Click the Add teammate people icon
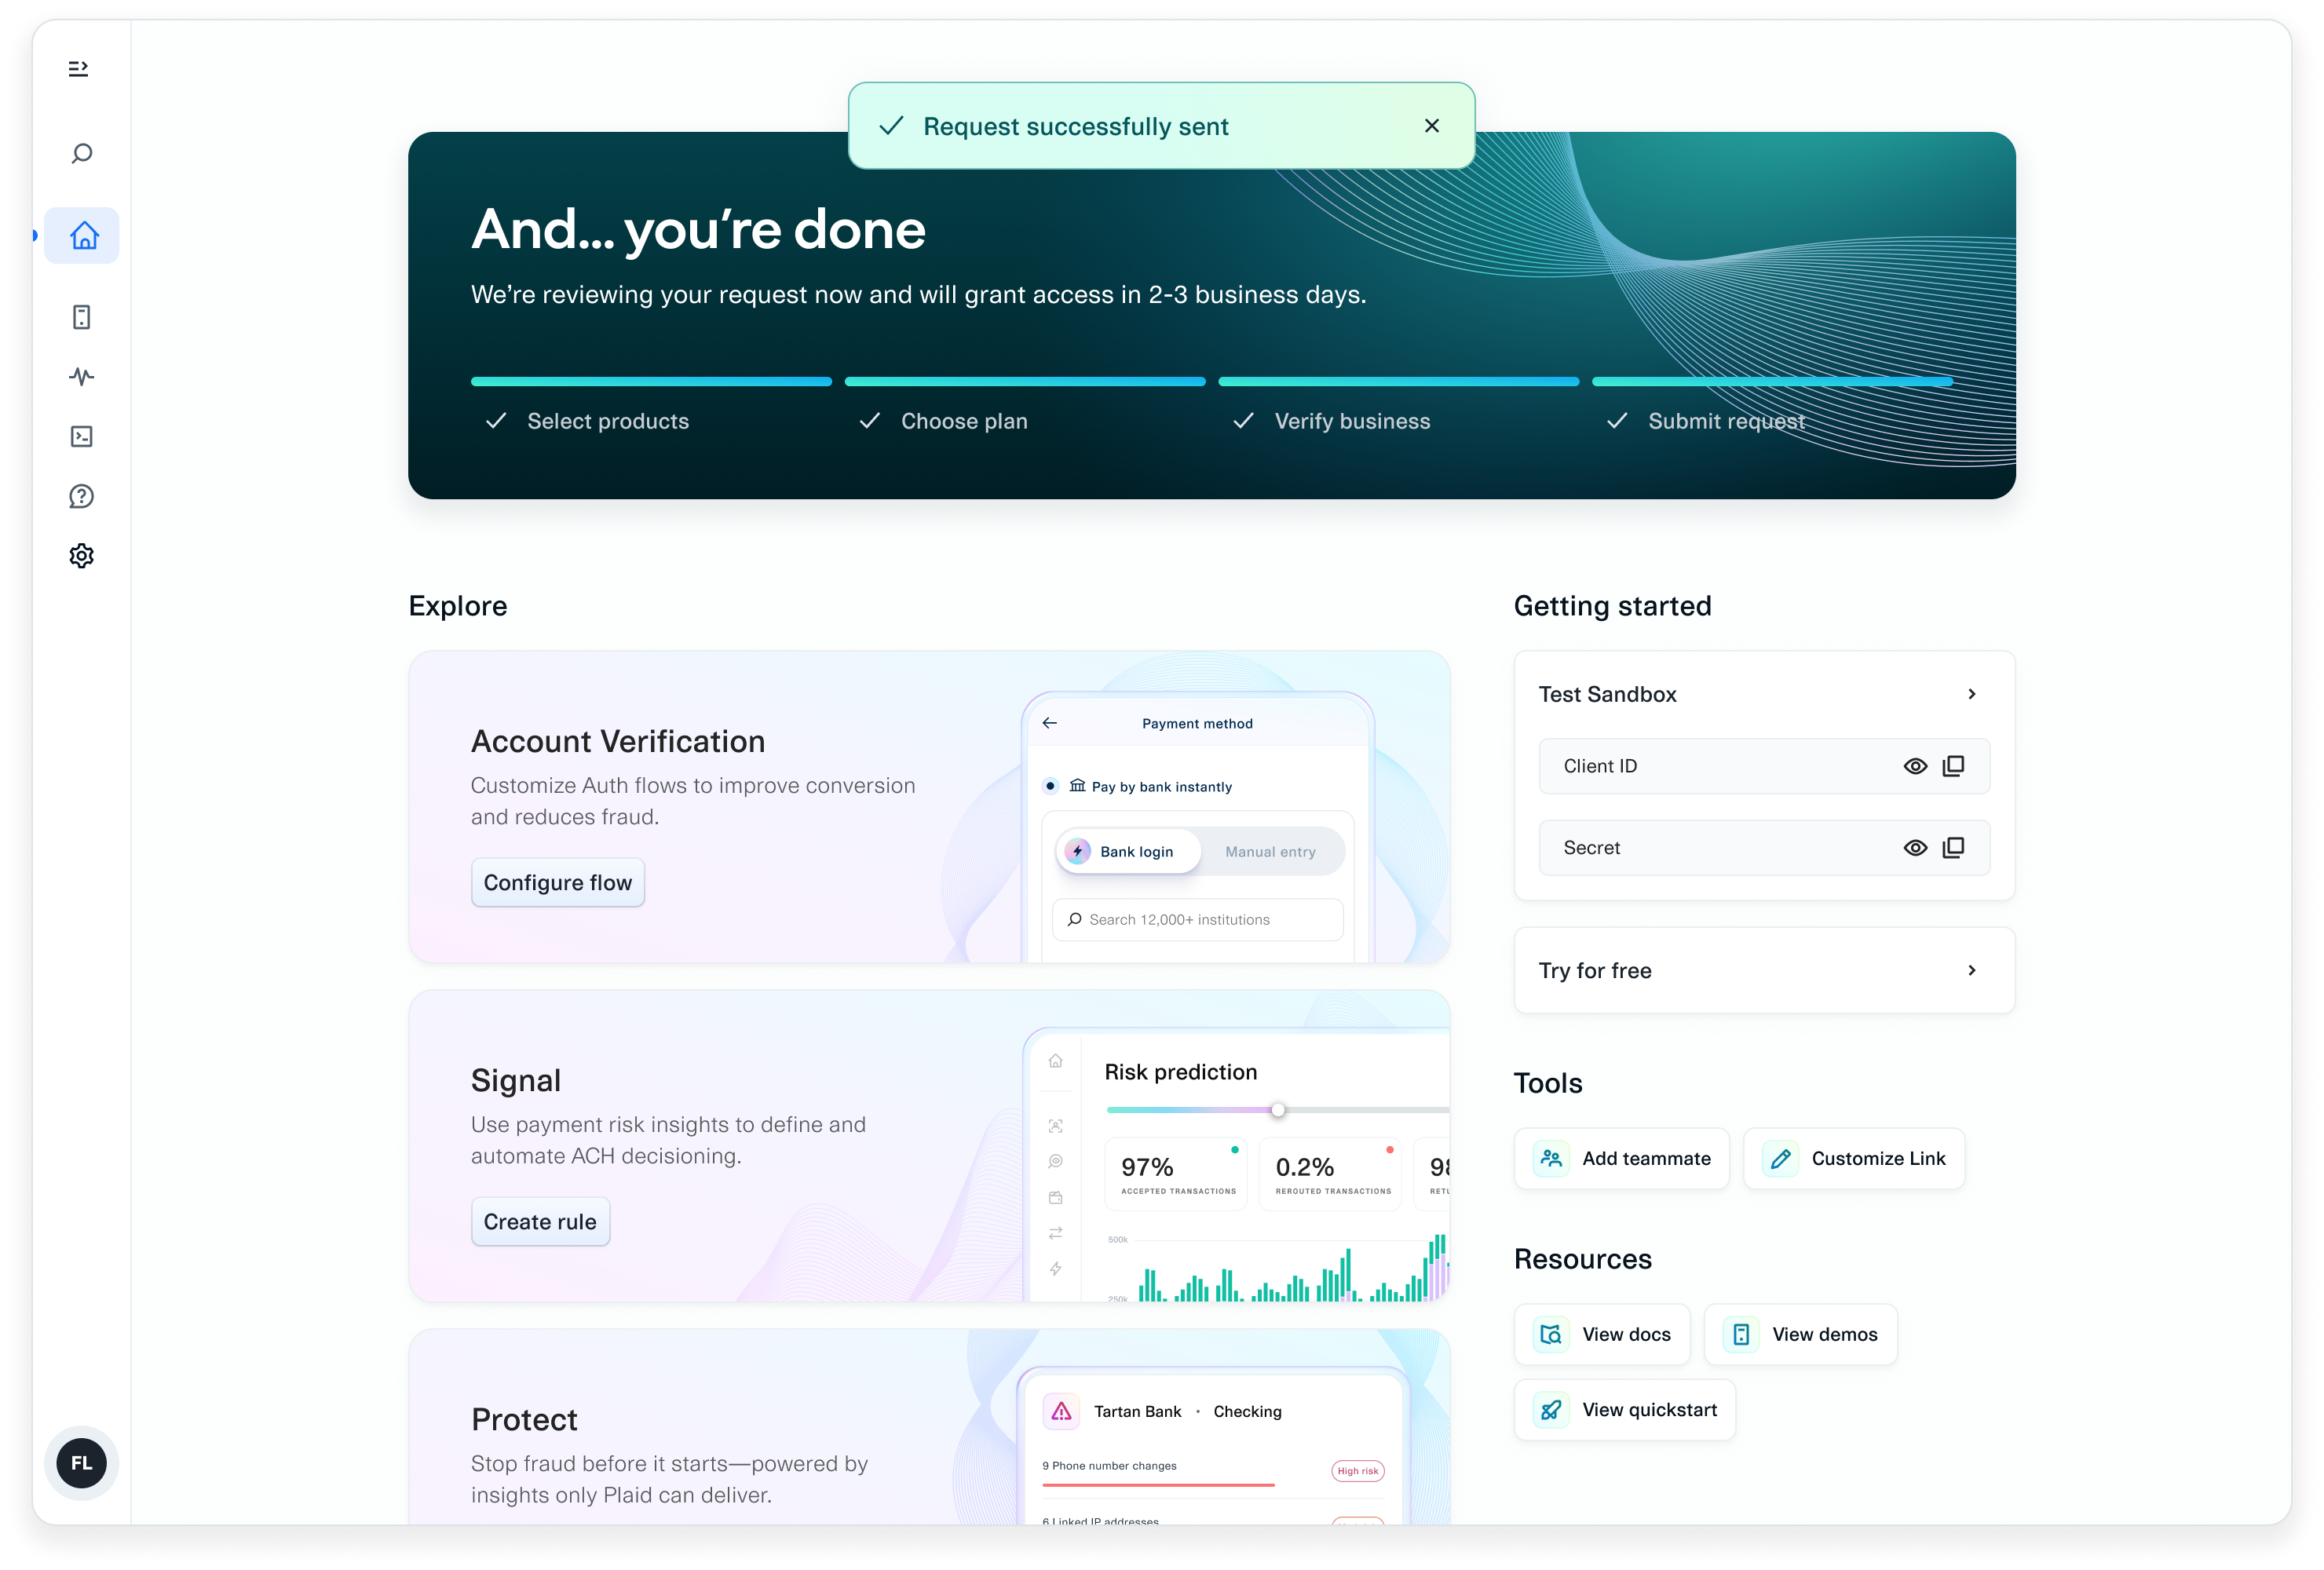2324x1570 pixels. (x=1551, y=1158)
